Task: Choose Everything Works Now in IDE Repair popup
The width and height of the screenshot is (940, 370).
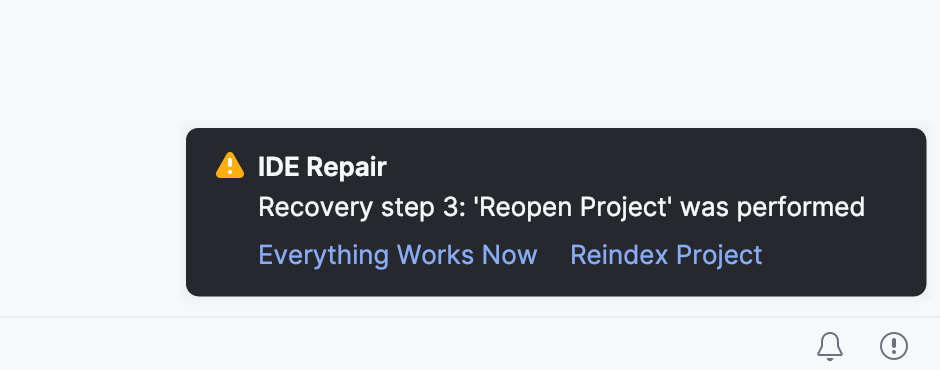Action: coord(397,255)
